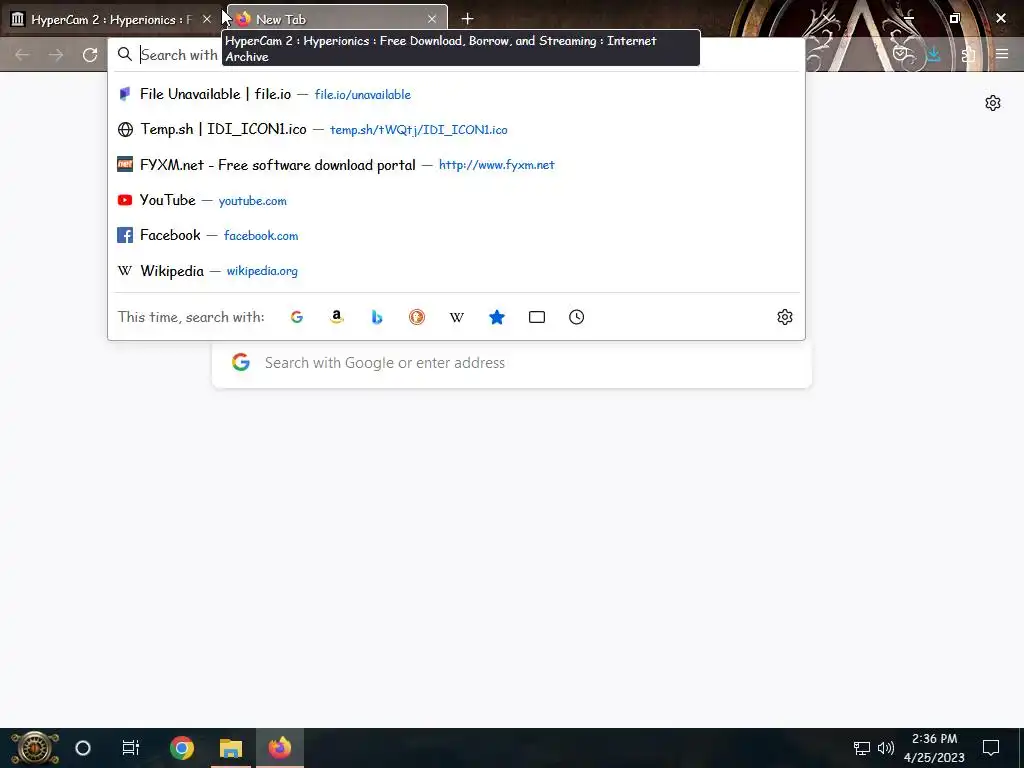1024x768 pixels.
Task: Open Temp.sh IDI_ICON1.ico suggestion
Action: click(456, 129)
